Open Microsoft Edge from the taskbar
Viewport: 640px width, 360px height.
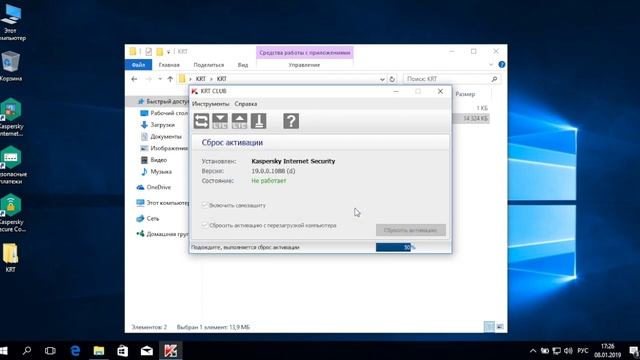pos(75,351)
